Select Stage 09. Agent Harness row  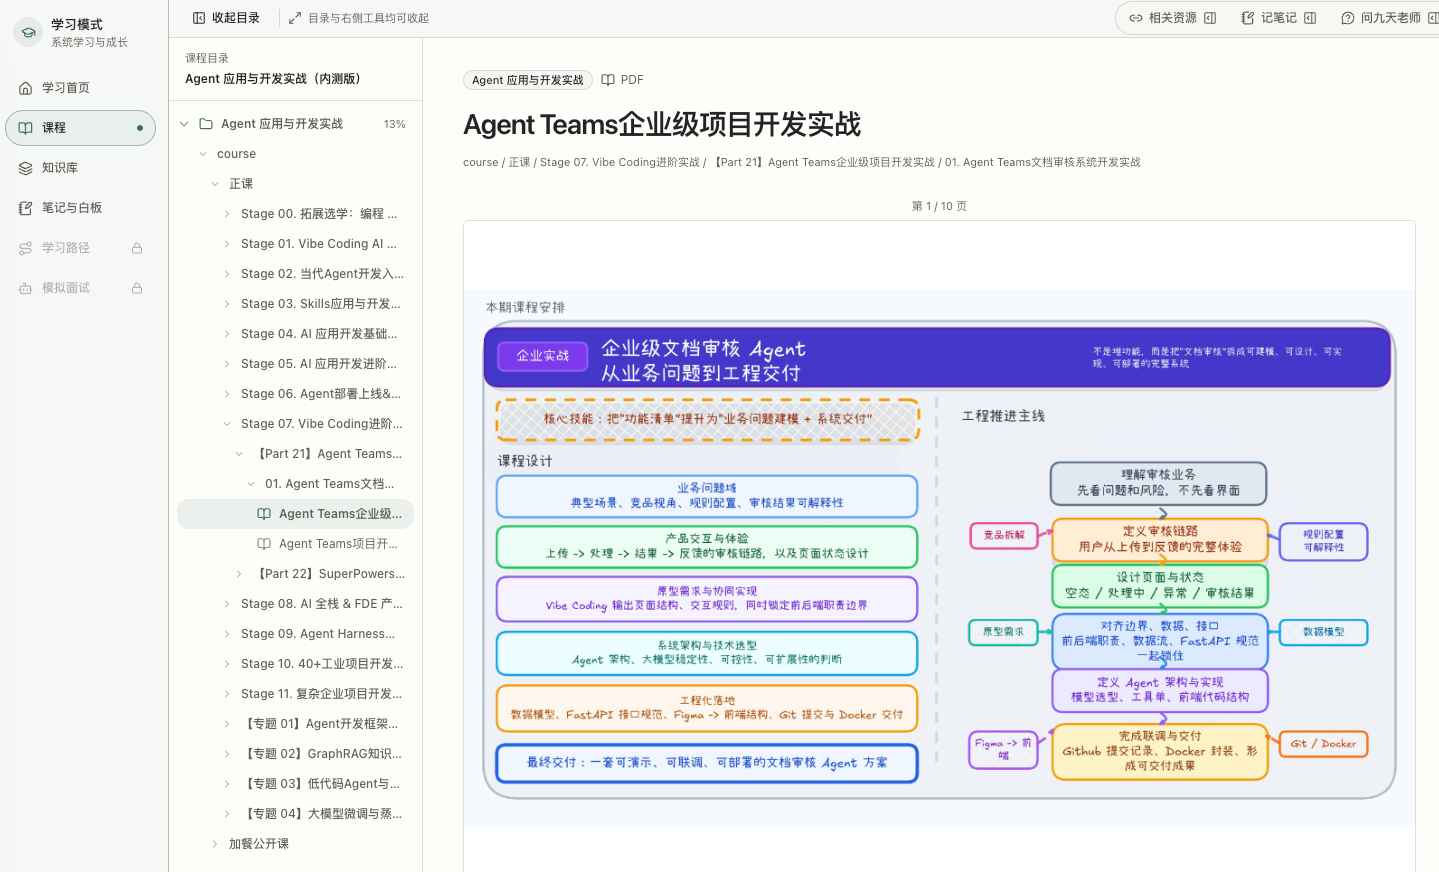pyautogui.click(x=296, y=634)
